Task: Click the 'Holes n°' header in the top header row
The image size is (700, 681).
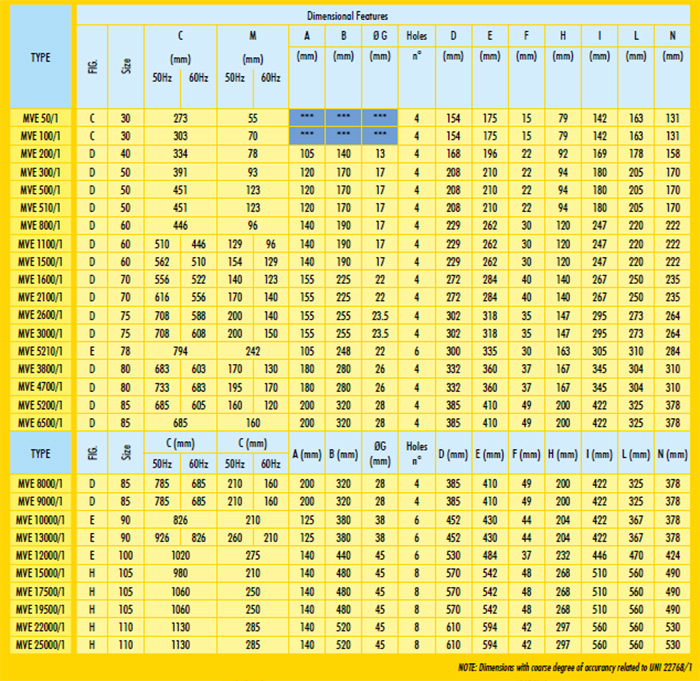Action: pos(417,46)
